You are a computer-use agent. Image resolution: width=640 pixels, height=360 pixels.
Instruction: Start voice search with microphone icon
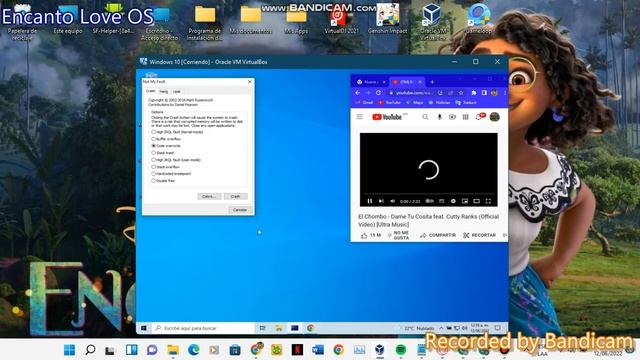pos(439,117)
